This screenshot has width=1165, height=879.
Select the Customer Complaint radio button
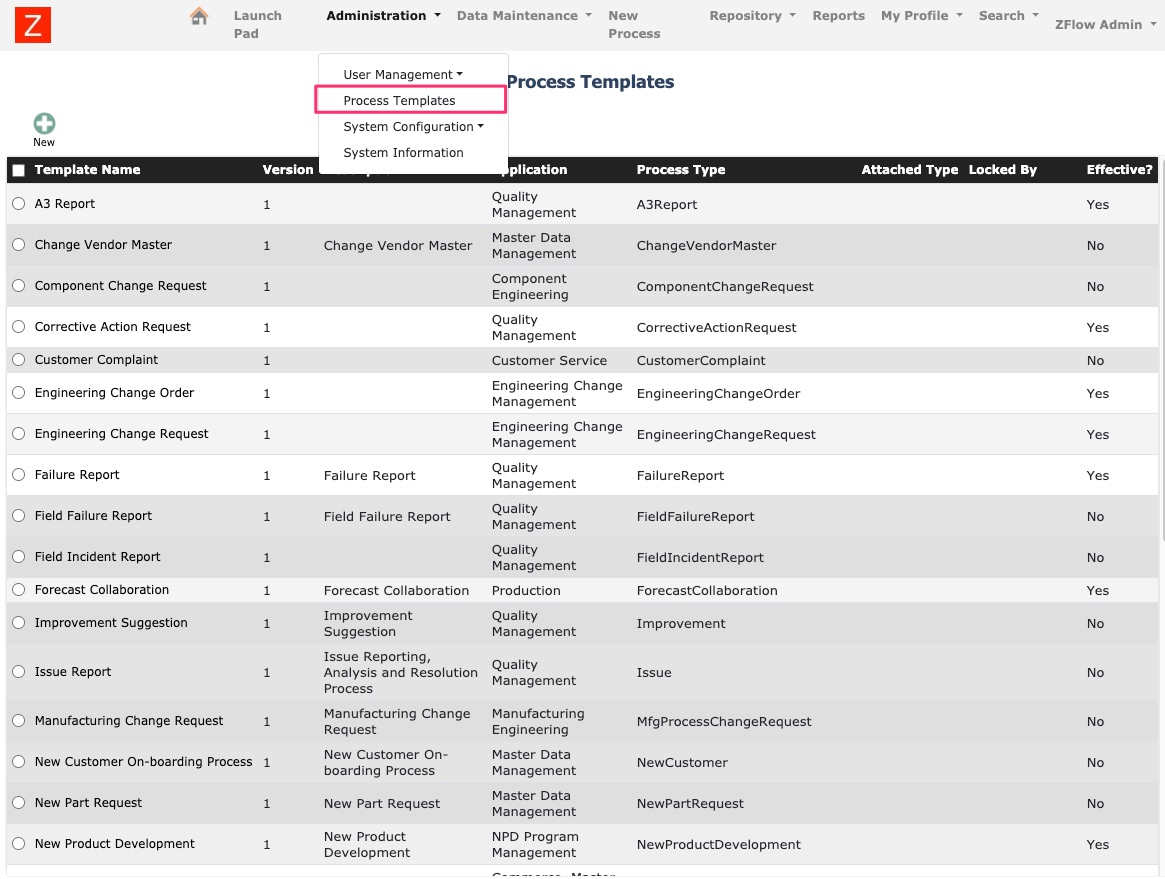pyautogui.click(x=19, y=360)
